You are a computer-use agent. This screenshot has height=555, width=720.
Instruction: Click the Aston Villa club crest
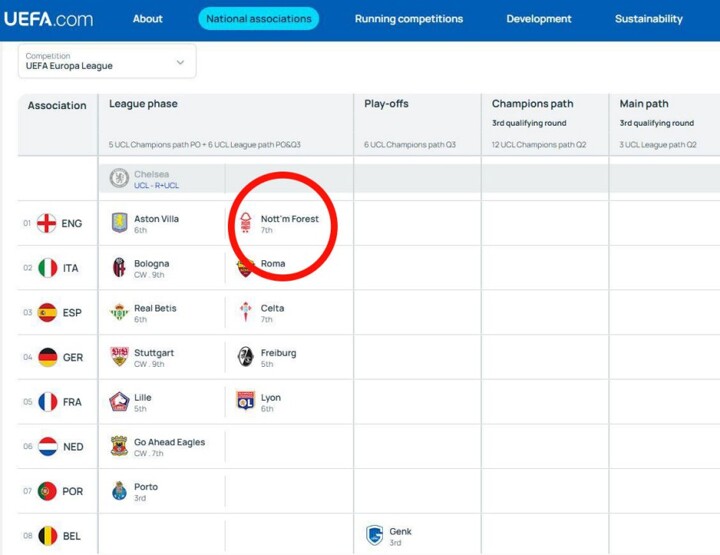[119, 223]
